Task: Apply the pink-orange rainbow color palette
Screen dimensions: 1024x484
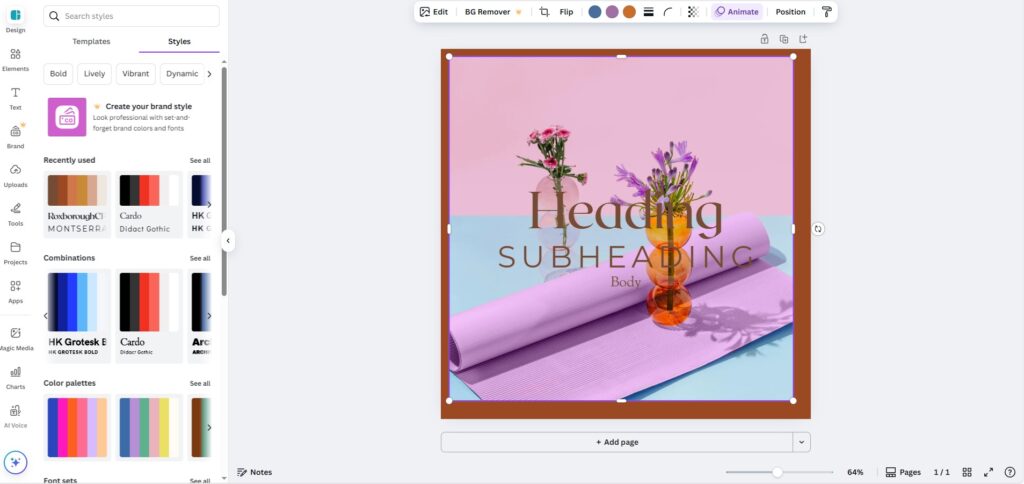Action: click(77, 427)
